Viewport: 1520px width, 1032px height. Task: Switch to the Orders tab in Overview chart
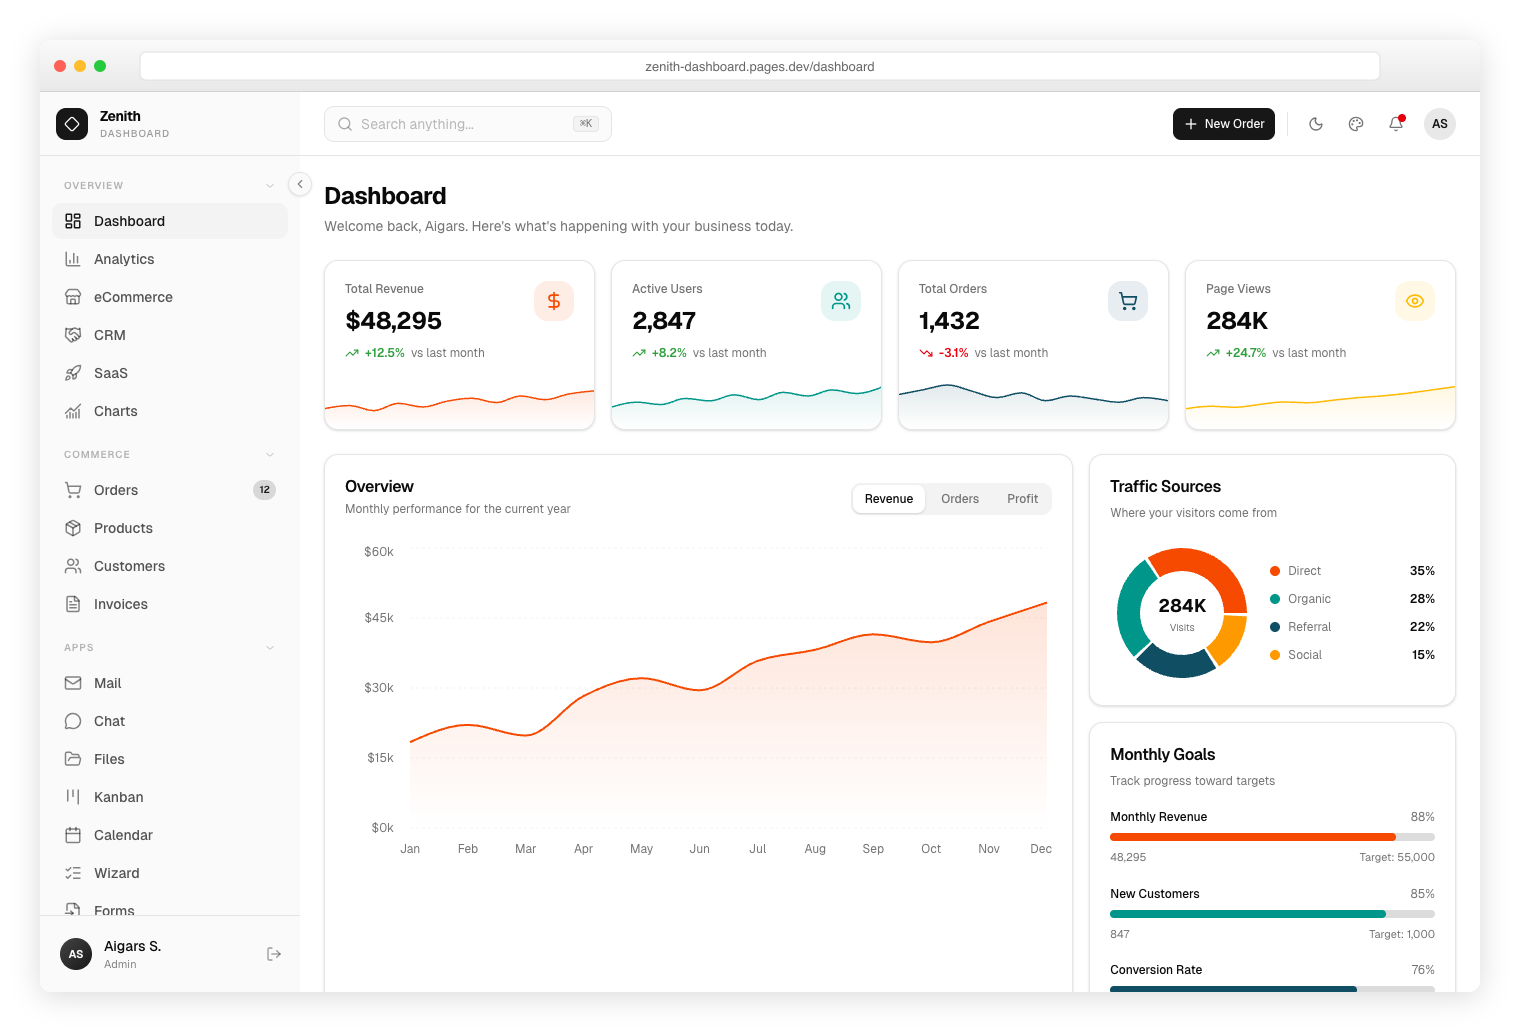pyautogui.click(x=959, y=498)
